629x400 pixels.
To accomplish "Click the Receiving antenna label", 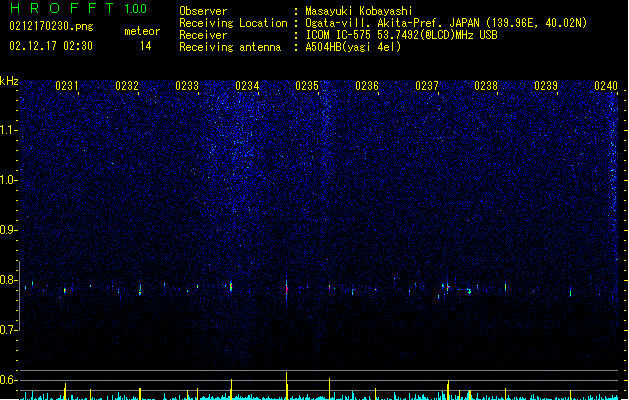I will 230,47.
